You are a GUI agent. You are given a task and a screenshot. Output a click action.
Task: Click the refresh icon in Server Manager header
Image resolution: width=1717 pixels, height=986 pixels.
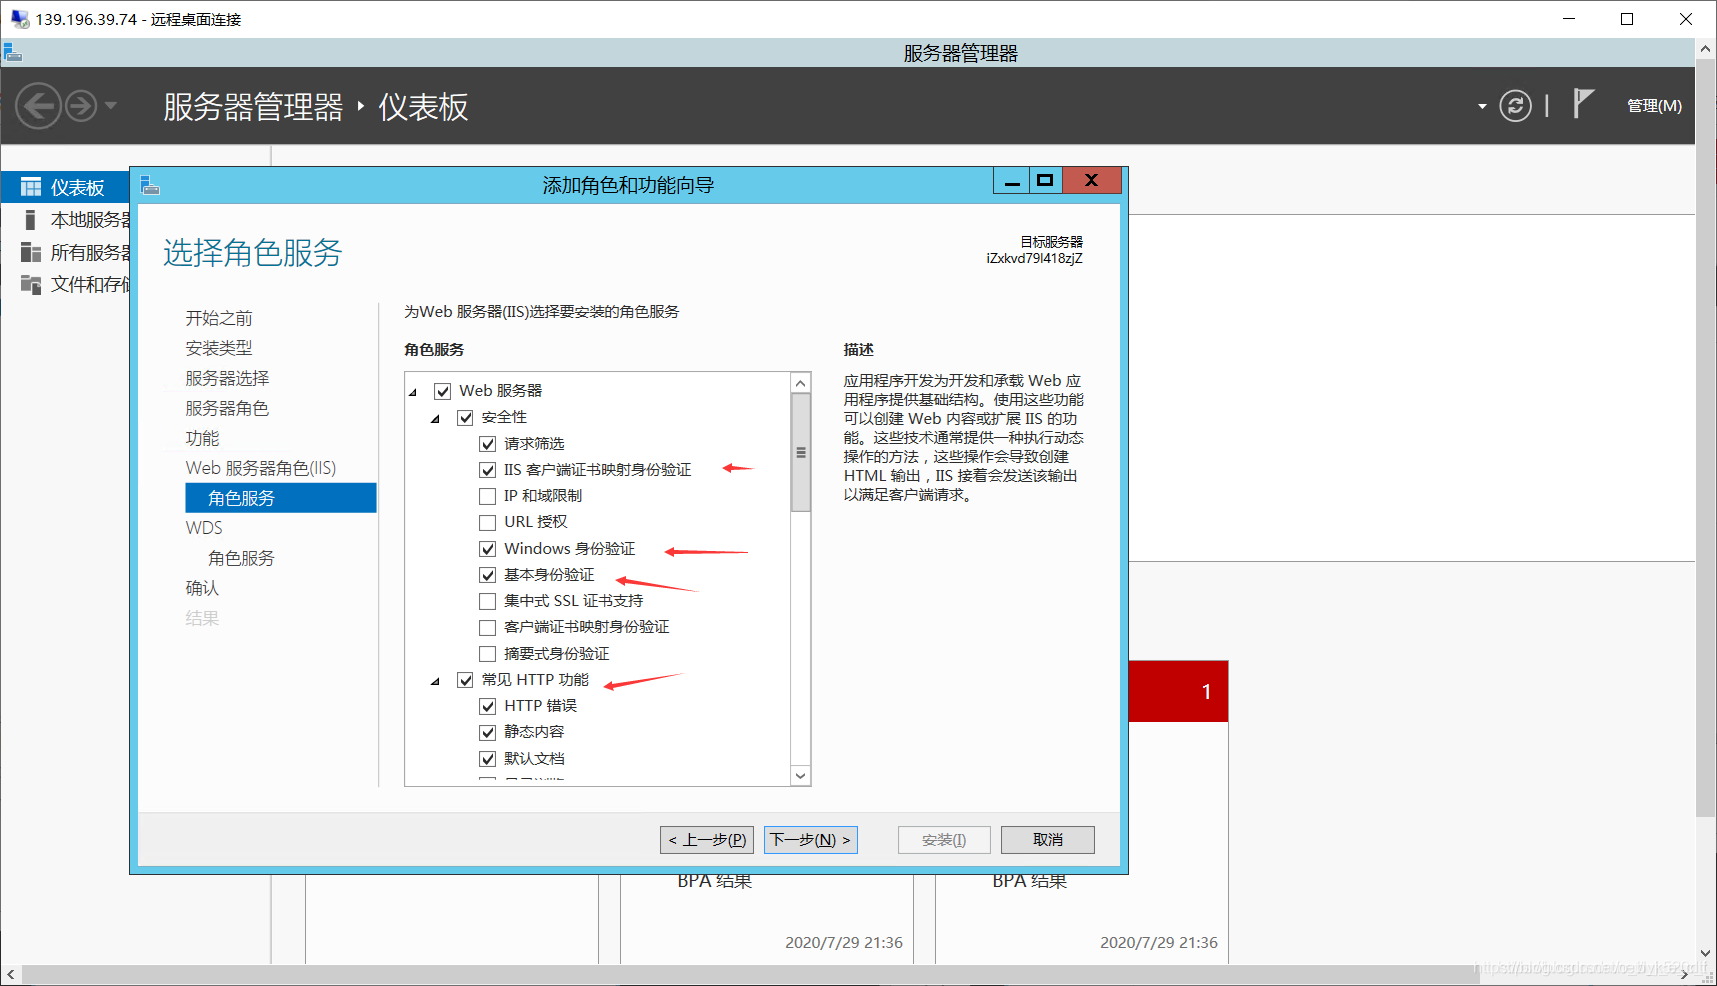tap(1515, 105)
